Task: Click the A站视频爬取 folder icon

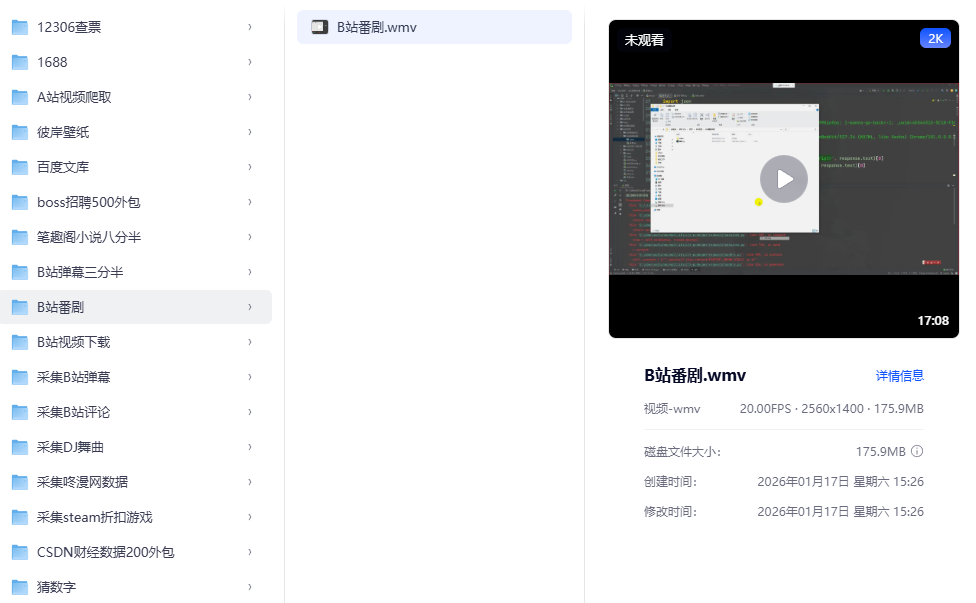Action: 20,97
